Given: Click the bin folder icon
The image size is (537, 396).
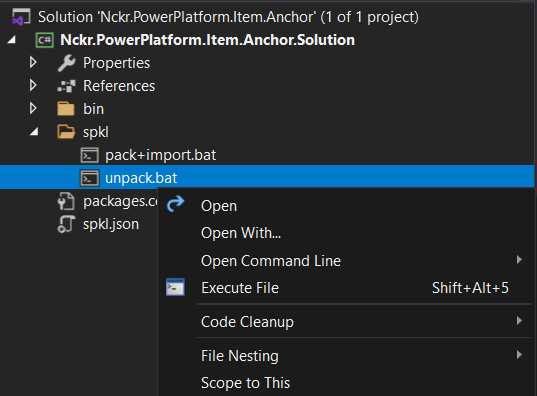Looking at the screenshot, I should tap(66, 109).
